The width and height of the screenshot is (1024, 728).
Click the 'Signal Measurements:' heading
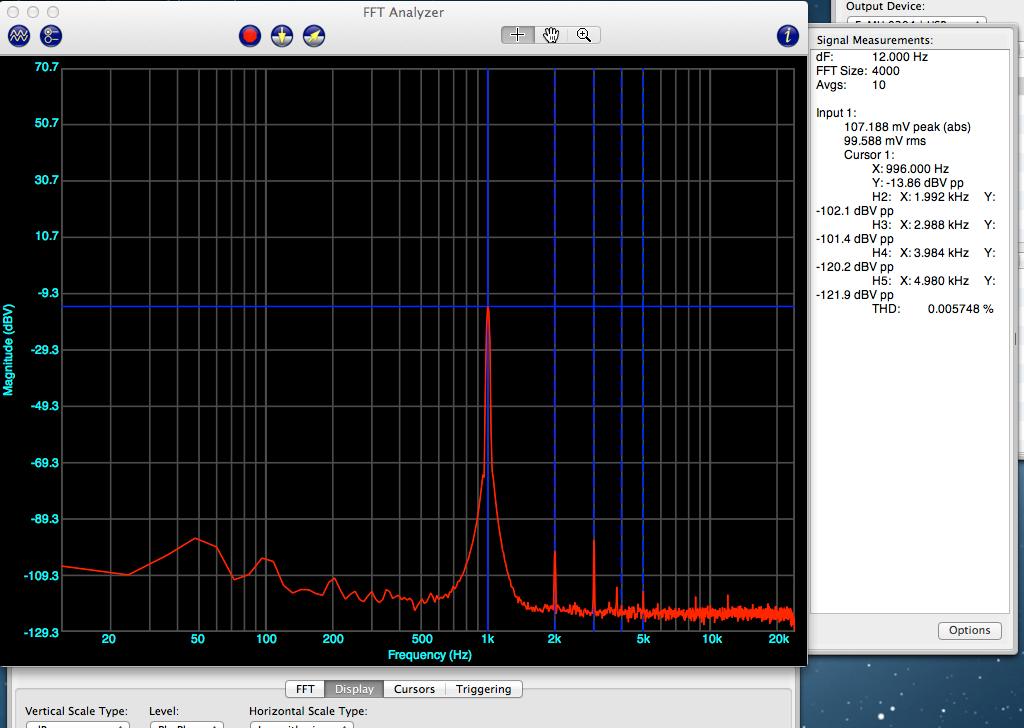874,40
